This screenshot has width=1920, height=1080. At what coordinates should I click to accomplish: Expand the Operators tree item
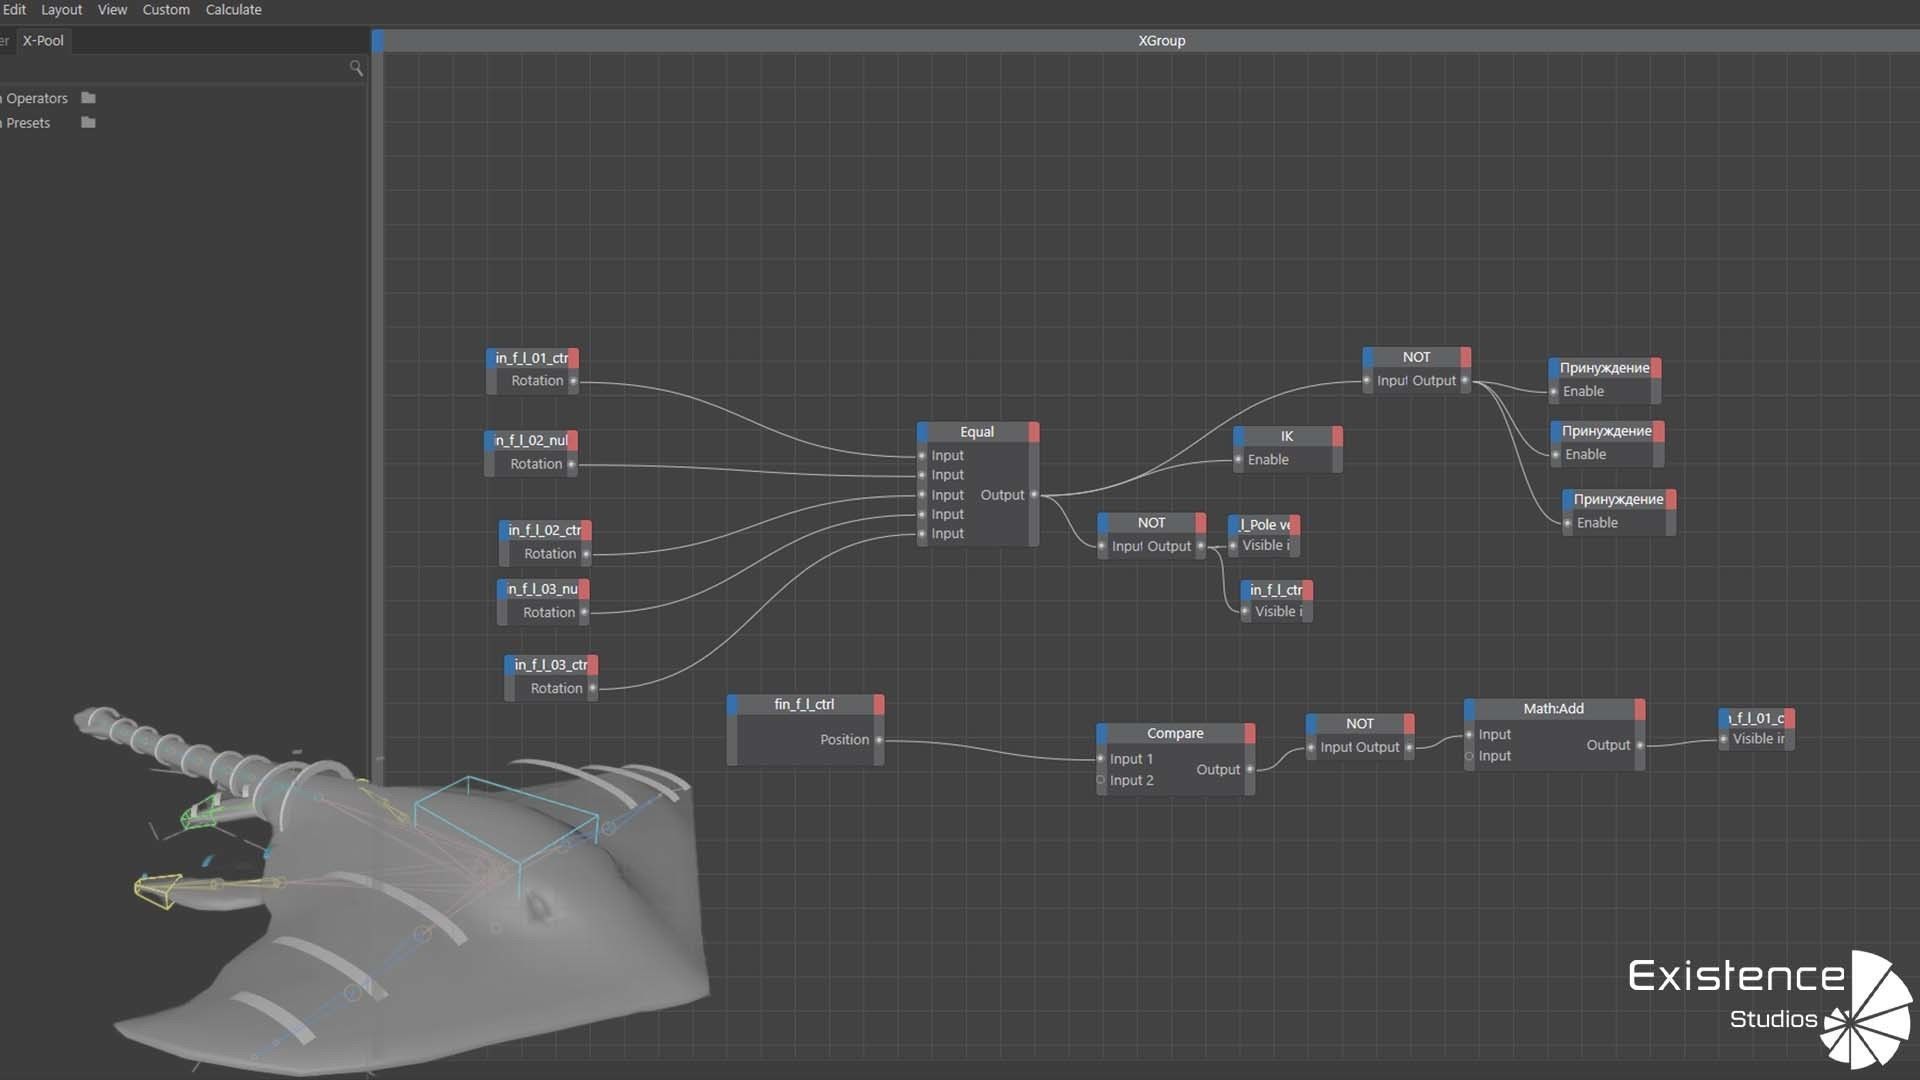click(2, 98)
